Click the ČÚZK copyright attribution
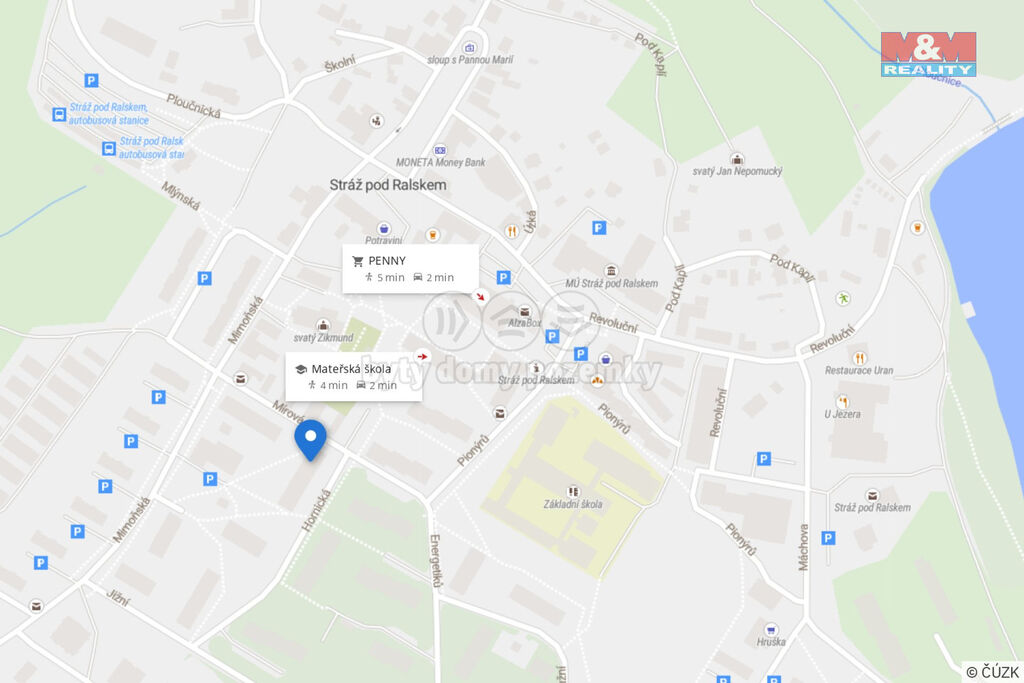 click(993, 672)
